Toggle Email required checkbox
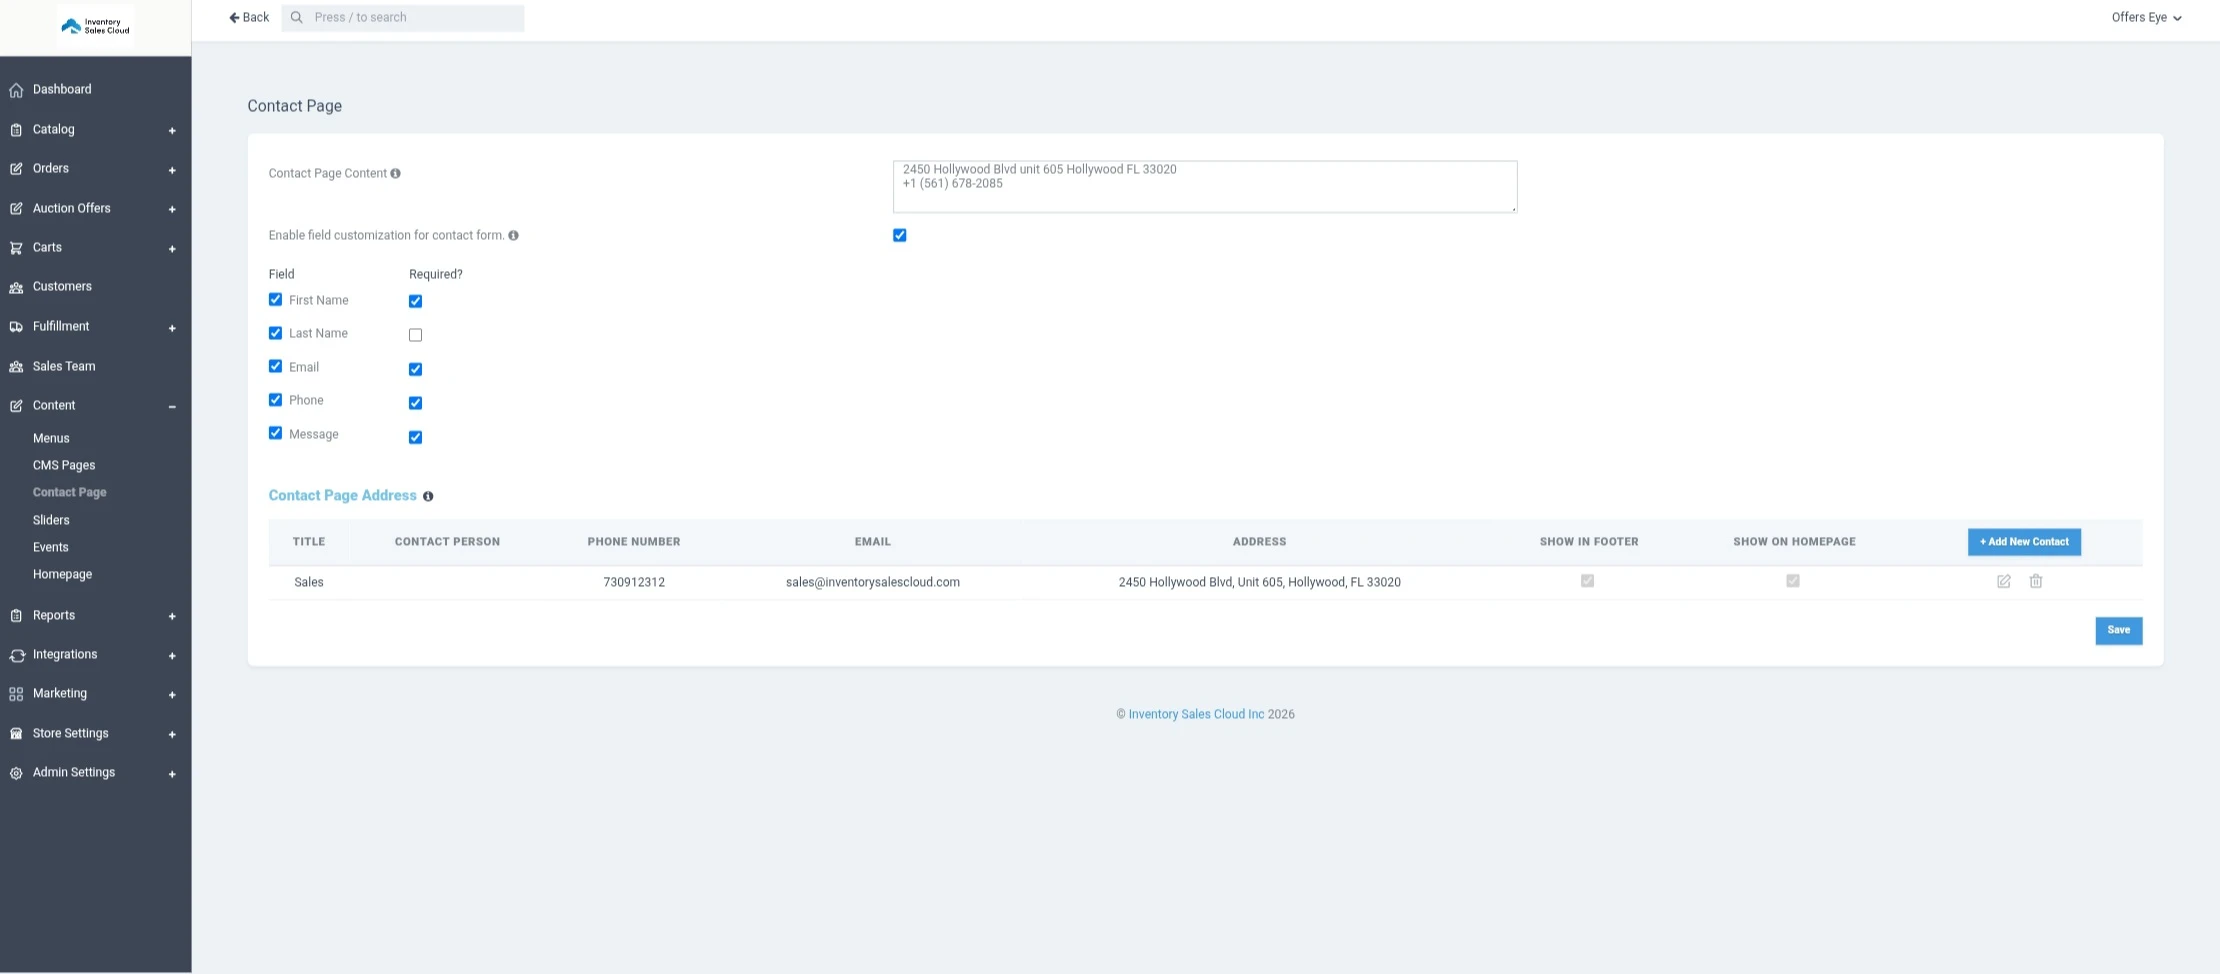2220x974 pixels. [415, 369]
